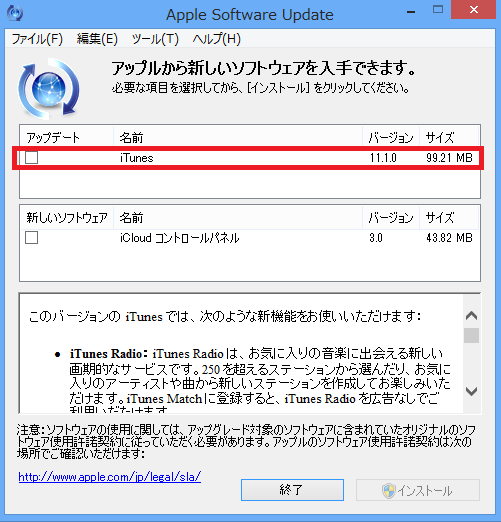501x522 pixels.
Task: Click the large blue globe update icon
Action: click(49, 89)
